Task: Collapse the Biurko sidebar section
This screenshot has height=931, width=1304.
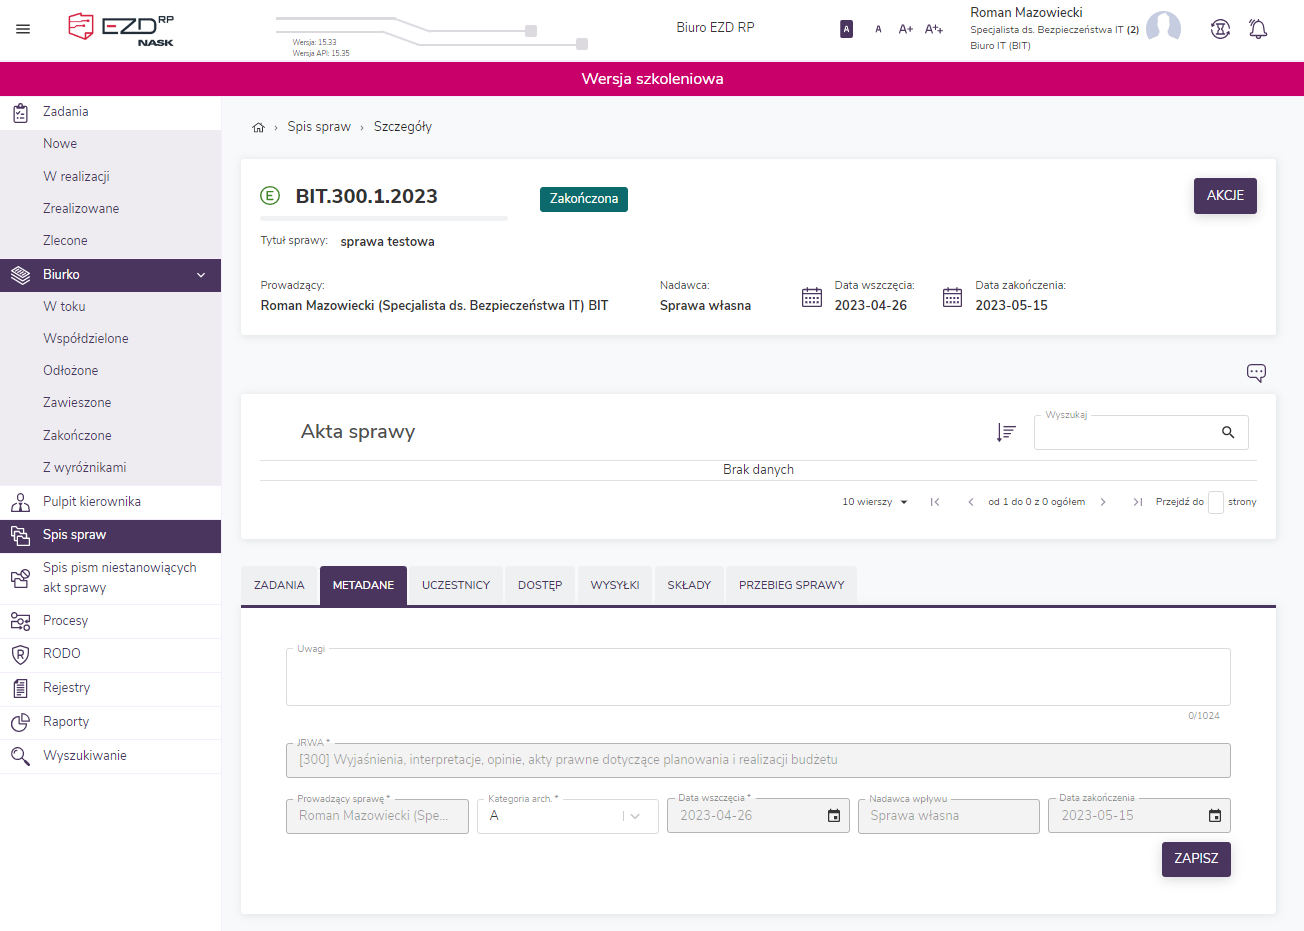Action: [x=201, y=275]
